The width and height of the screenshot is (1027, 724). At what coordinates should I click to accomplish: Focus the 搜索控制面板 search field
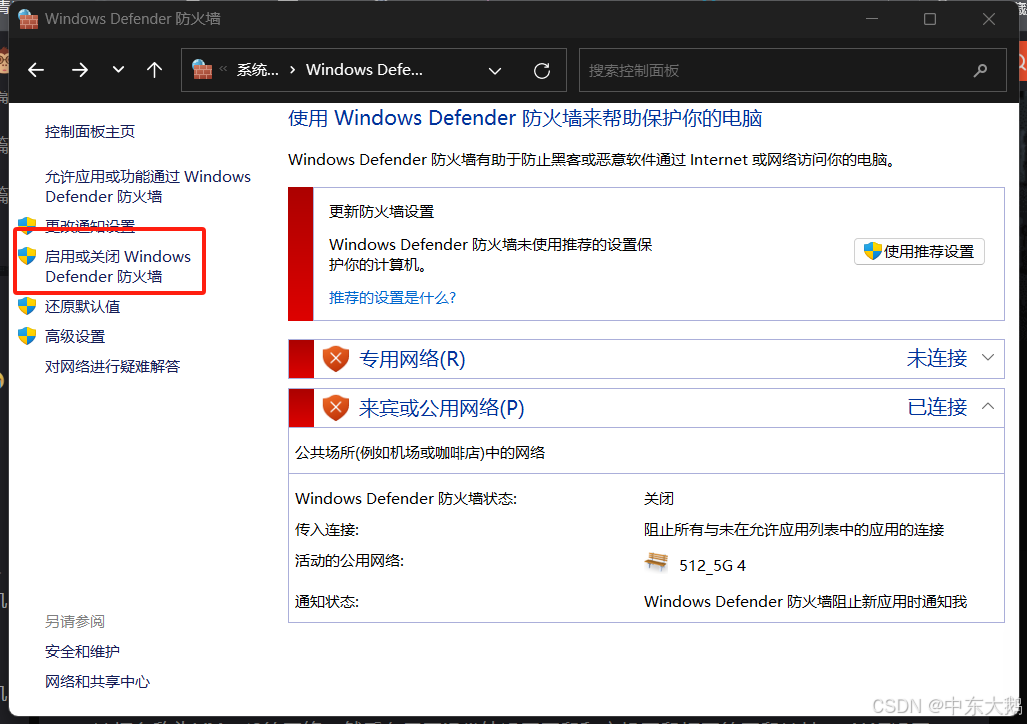point(793,70)
